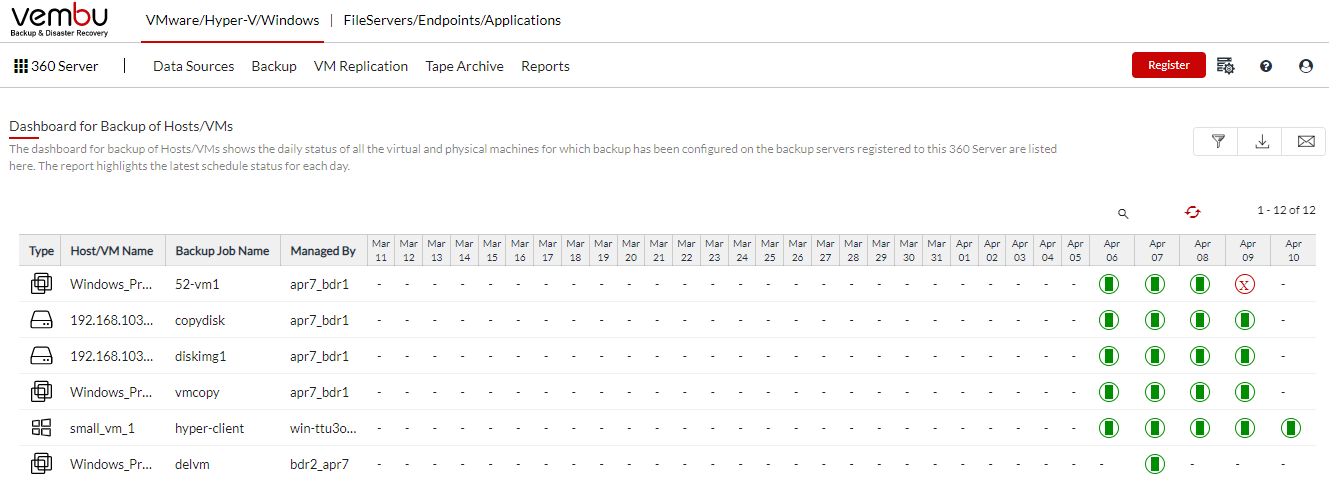Screen dimensions: 1329x480
Task: Sort by Host/VM Name column header
Action: pos(112,251)
